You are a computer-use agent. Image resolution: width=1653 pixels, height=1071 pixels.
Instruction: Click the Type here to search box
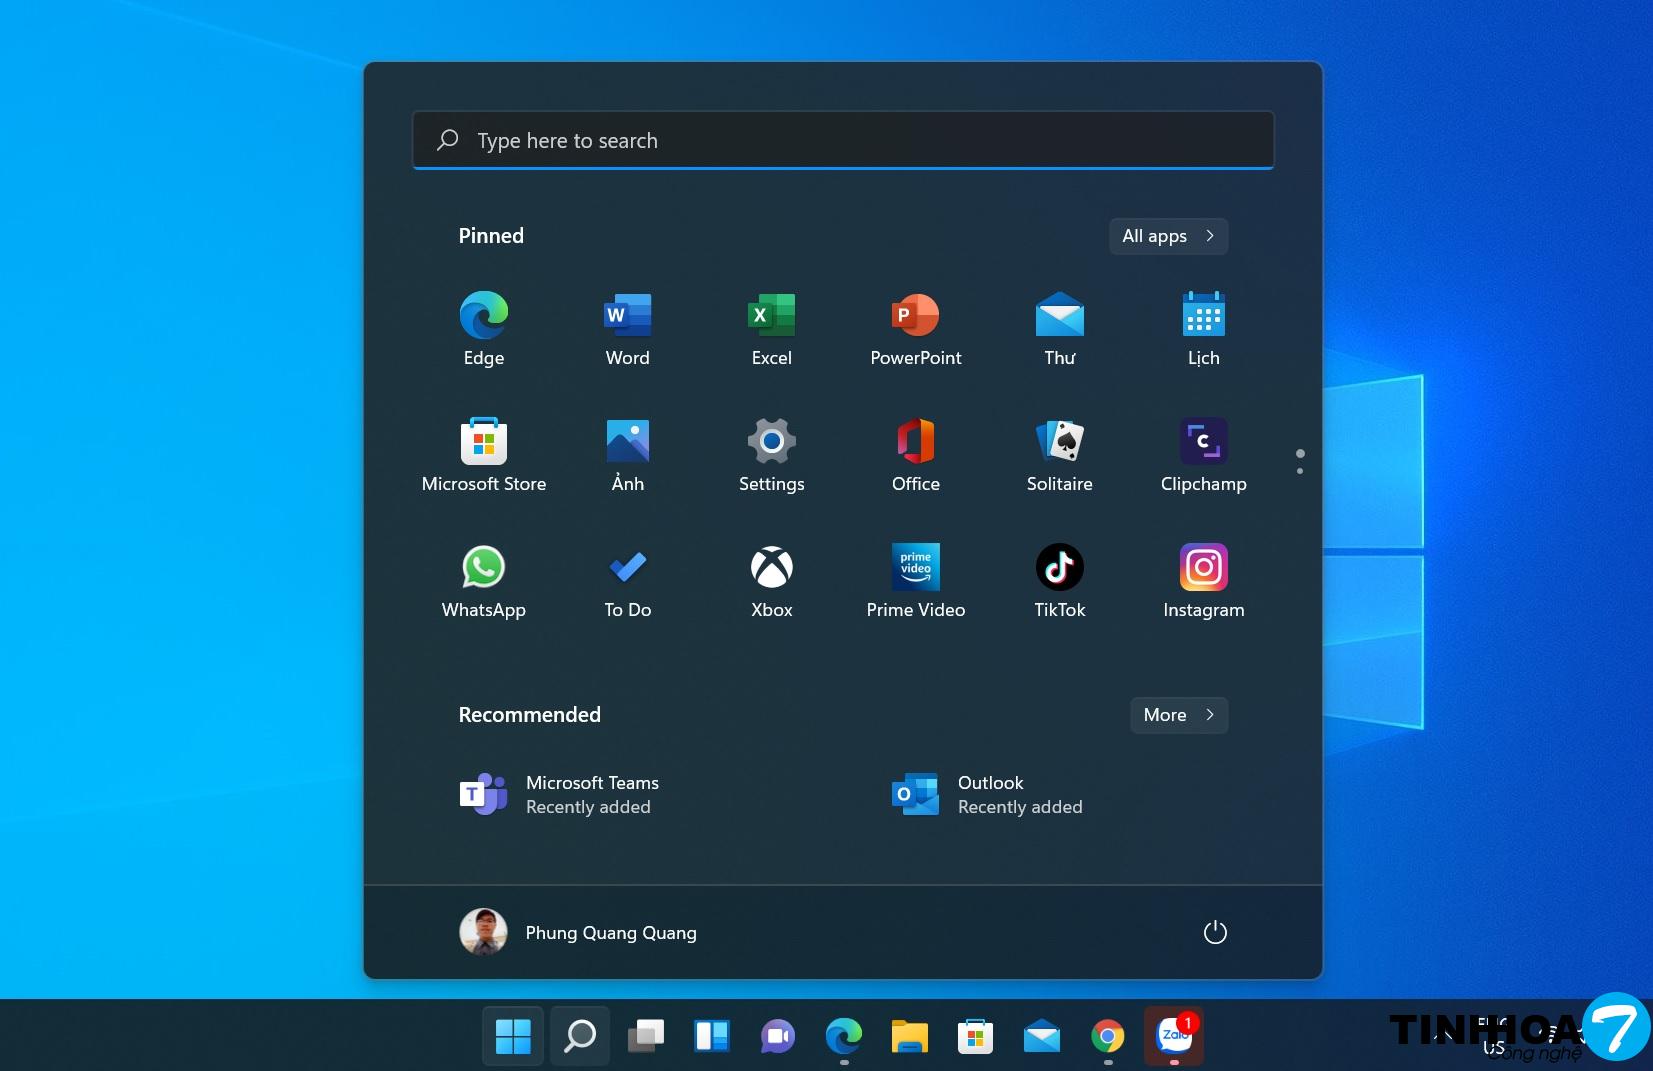(x=842, y=141)
